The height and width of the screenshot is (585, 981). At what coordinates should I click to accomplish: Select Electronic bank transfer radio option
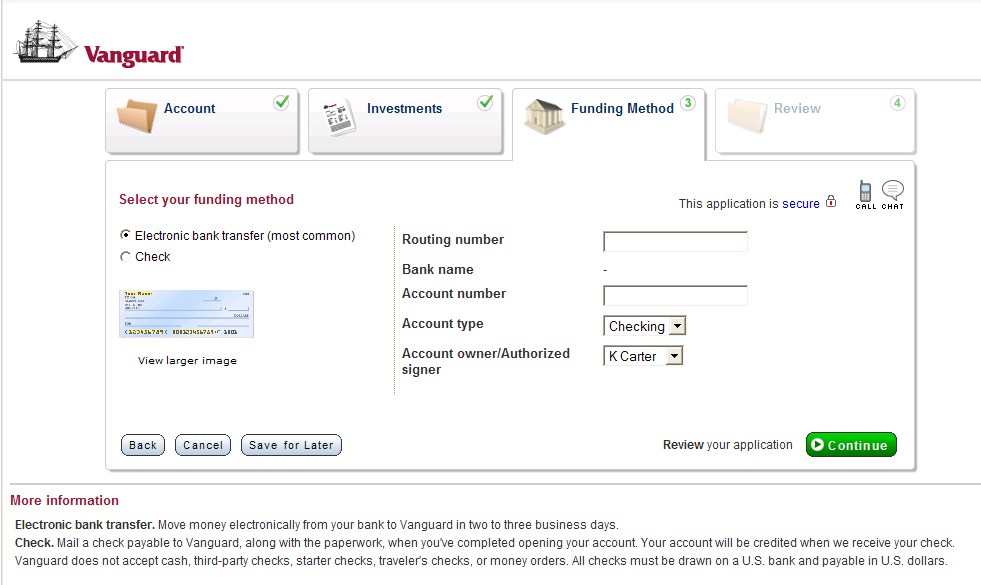[125, 236]
